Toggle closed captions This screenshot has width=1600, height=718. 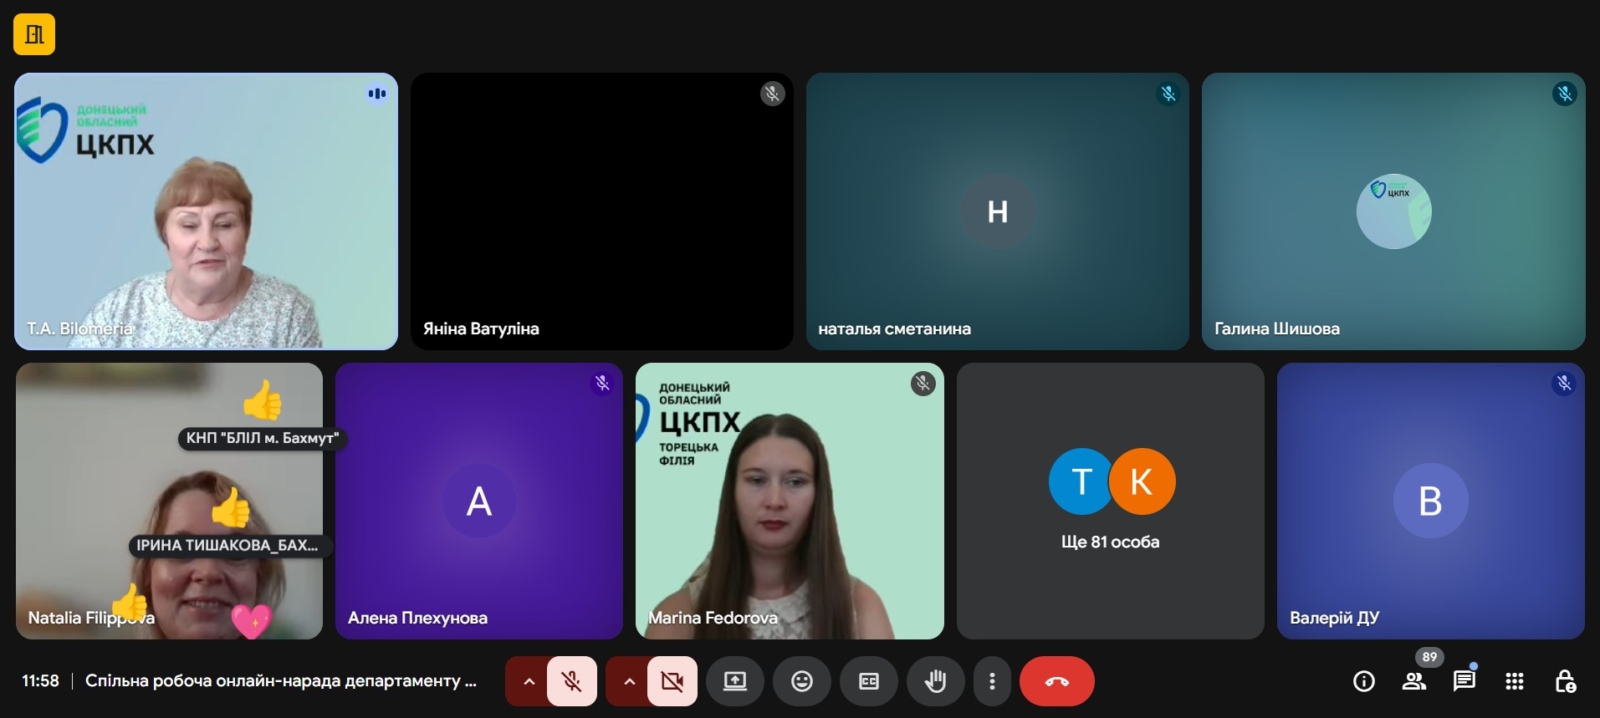[869, 681]
